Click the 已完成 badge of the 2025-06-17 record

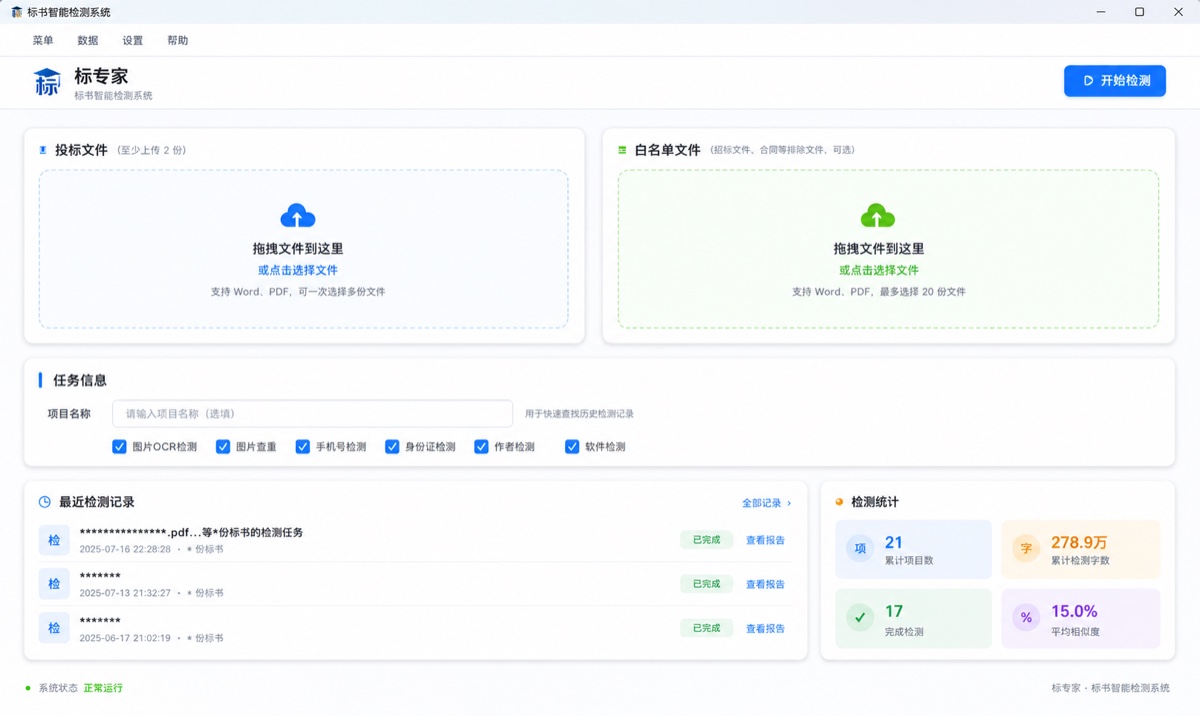[706, 628]
